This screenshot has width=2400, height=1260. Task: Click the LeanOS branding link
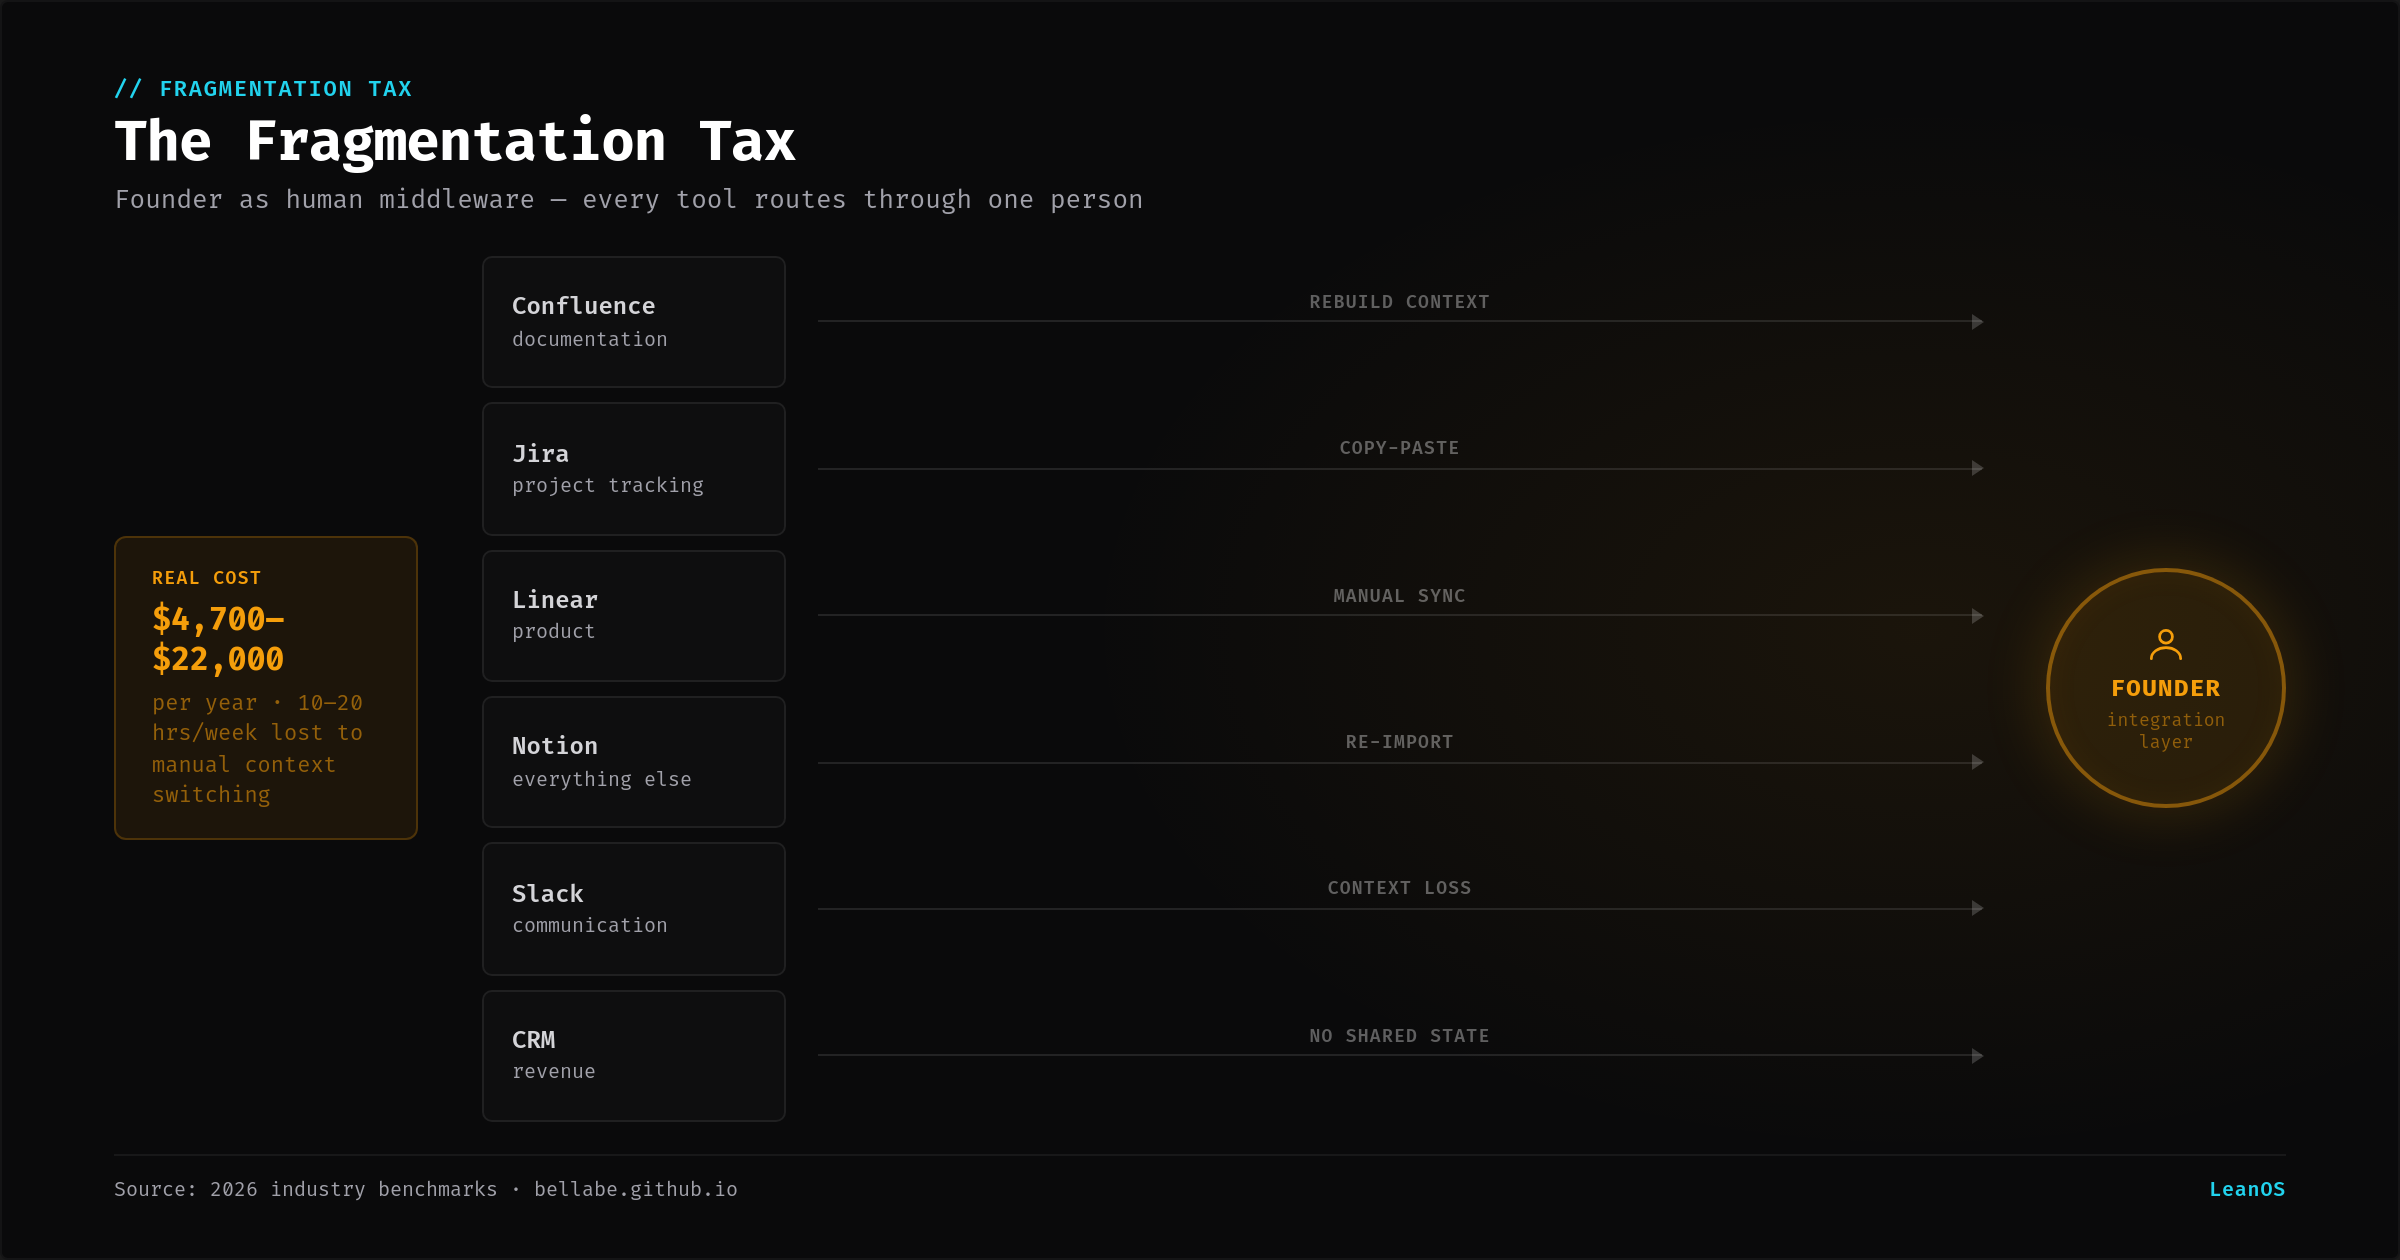(x=2247, y=1189)
